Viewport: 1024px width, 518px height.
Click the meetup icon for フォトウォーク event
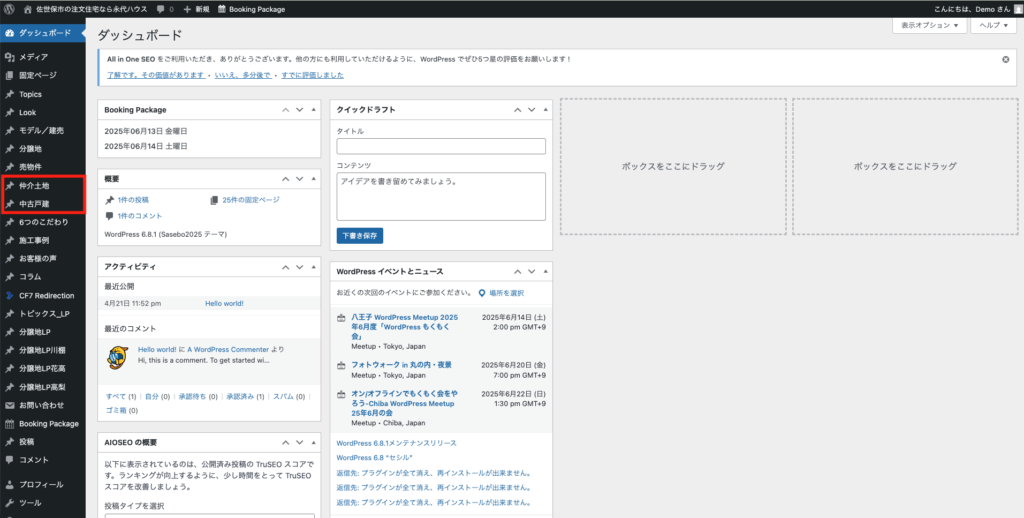tap(341, 365)
